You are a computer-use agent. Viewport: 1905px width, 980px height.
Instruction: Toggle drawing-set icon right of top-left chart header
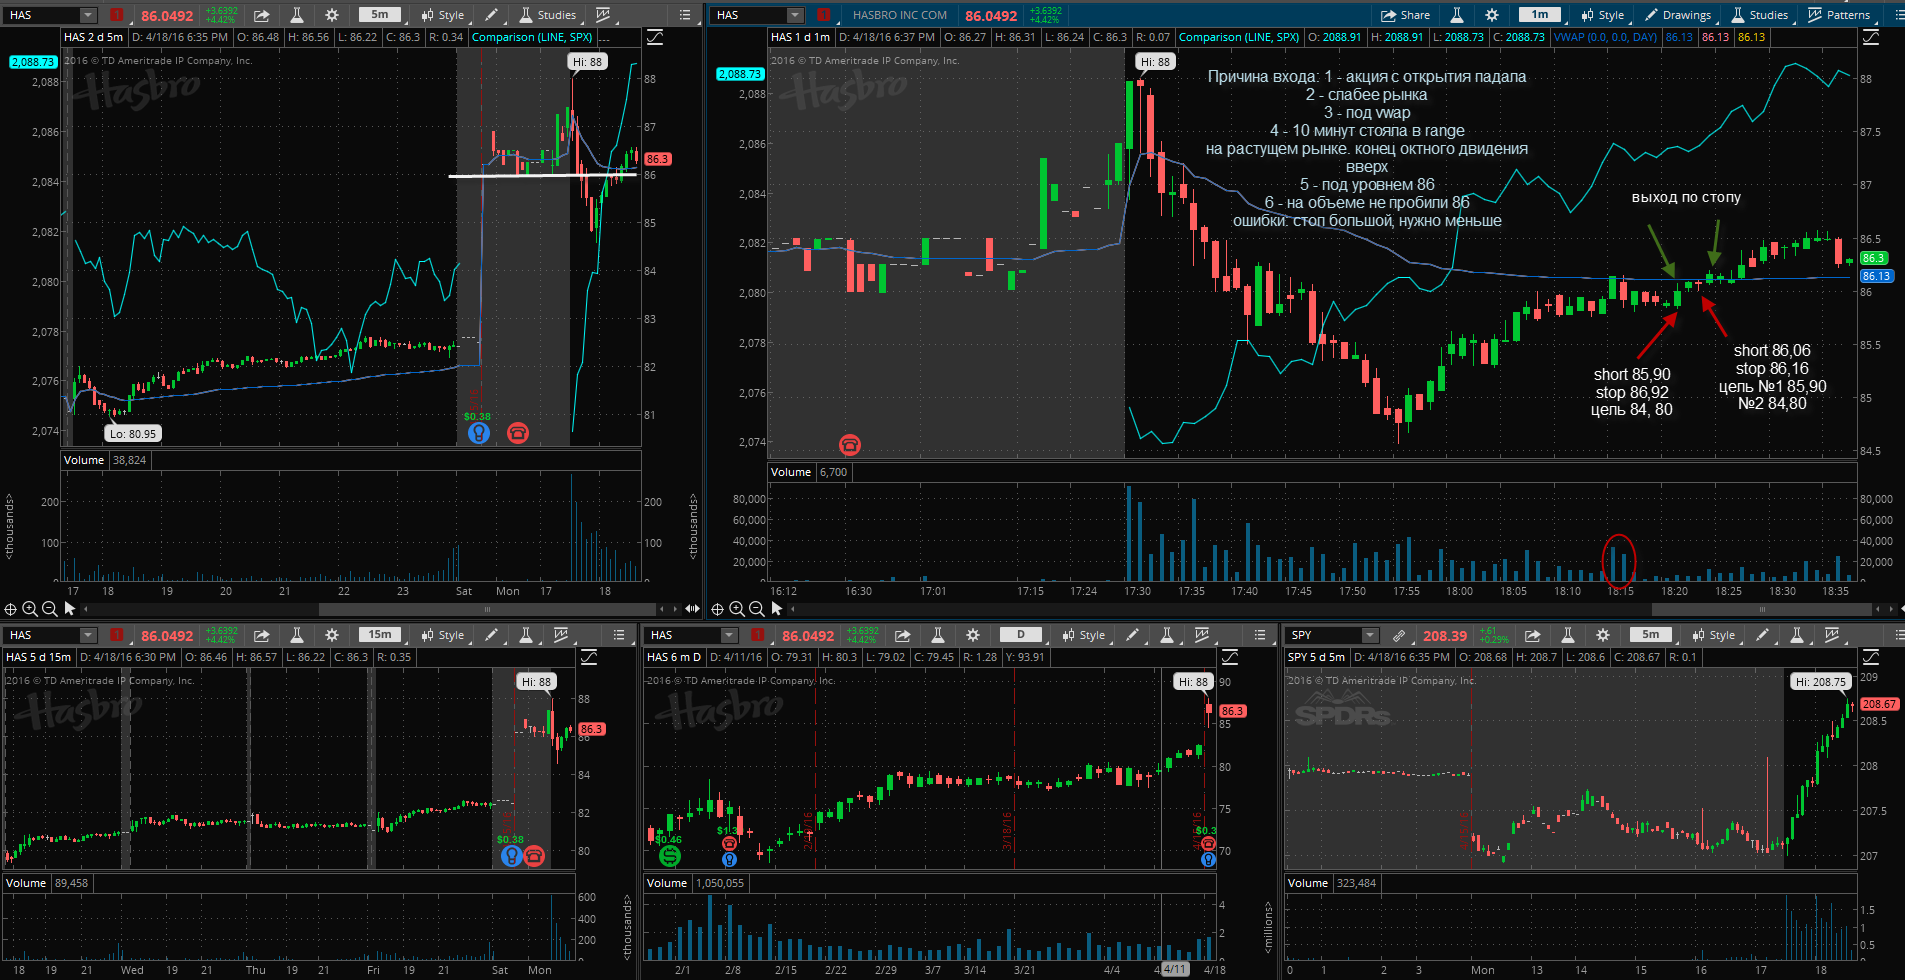click(x=655, y=37)
